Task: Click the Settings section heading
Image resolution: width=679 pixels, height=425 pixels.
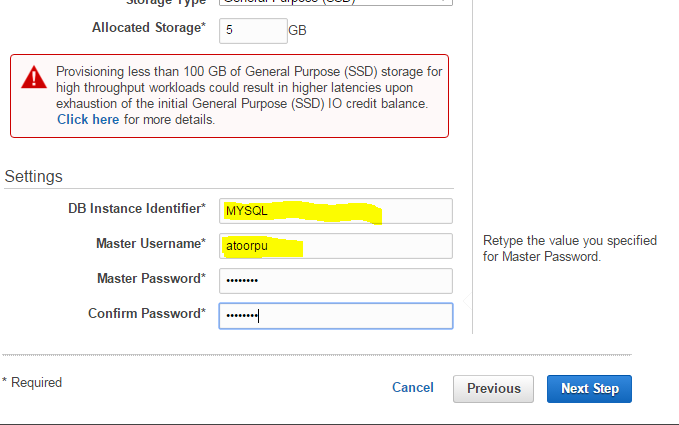Action: point(34,177)
